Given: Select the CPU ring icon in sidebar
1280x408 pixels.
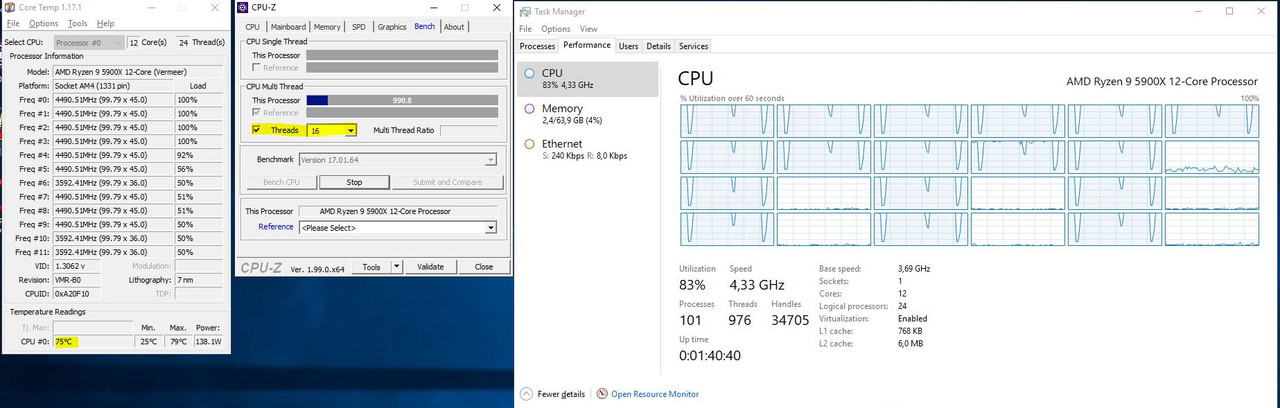Looking at the screenshot, I should [x=529, y=73].
